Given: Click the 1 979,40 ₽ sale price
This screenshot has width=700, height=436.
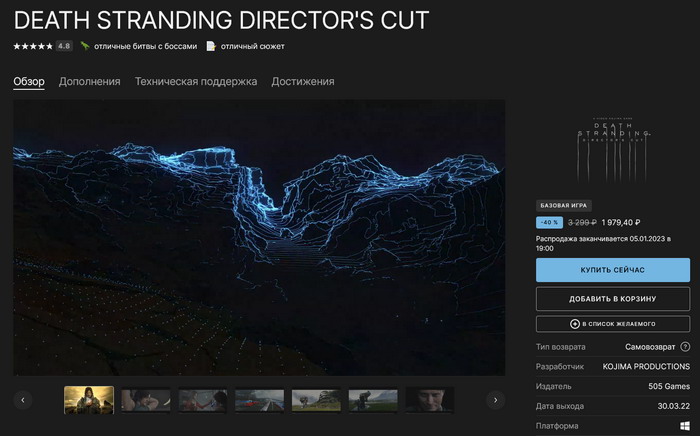Looking at the screenshot, I should coord(621,222).
